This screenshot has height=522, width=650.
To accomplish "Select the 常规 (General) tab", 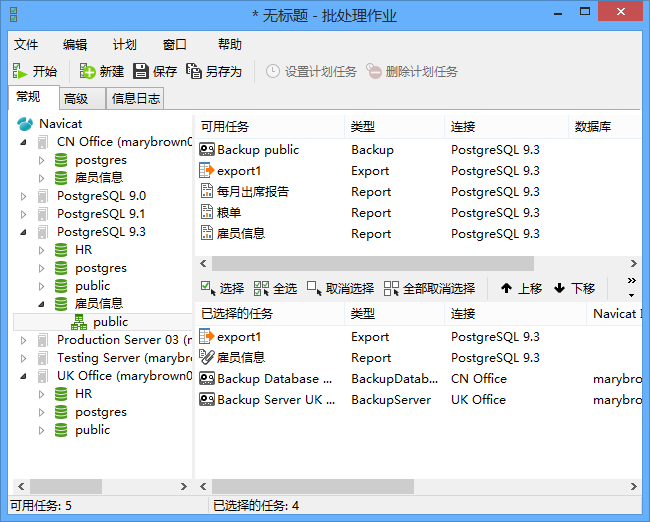I will [x=33, y=97].
